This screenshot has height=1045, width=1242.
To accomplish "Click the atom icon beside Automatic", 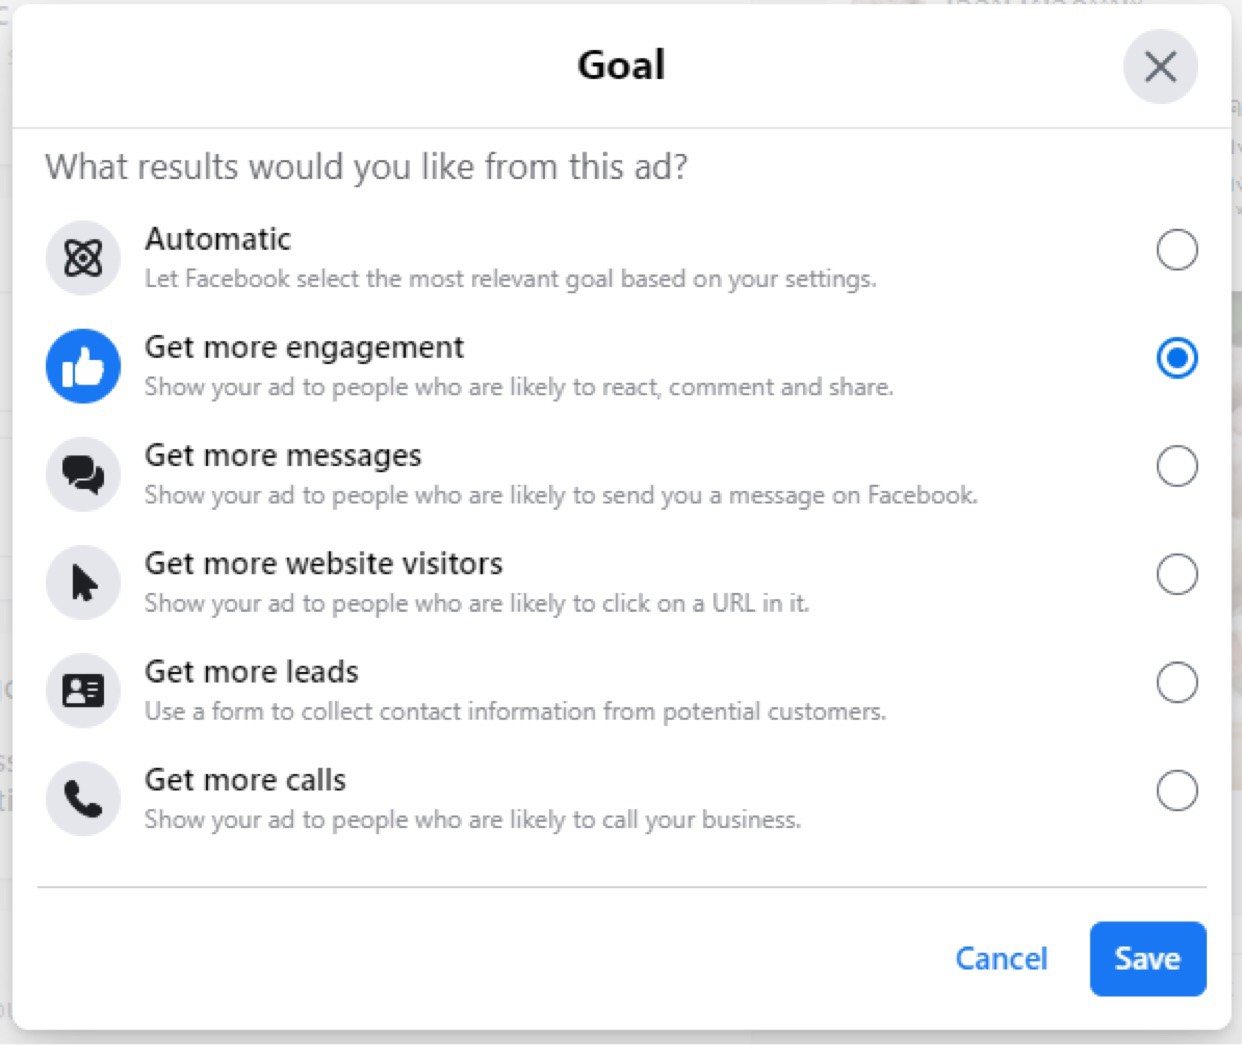I will [83, 258].
